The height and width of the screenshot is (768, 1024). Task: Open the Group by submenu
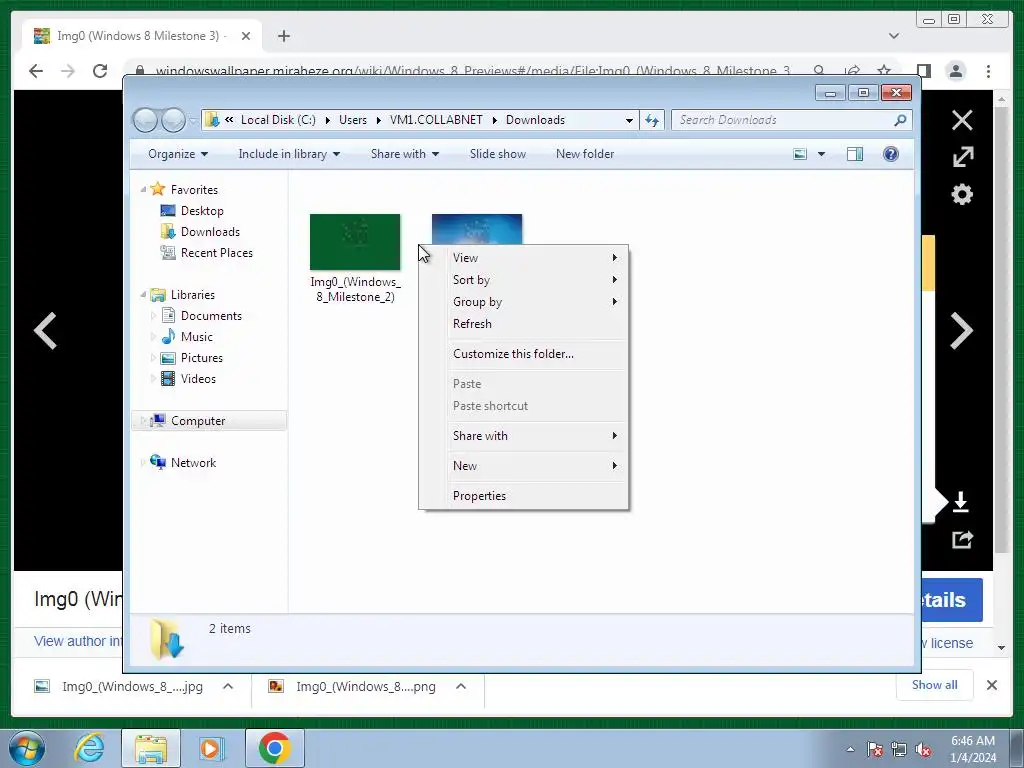pyautogui.click(x=535, y=302)
